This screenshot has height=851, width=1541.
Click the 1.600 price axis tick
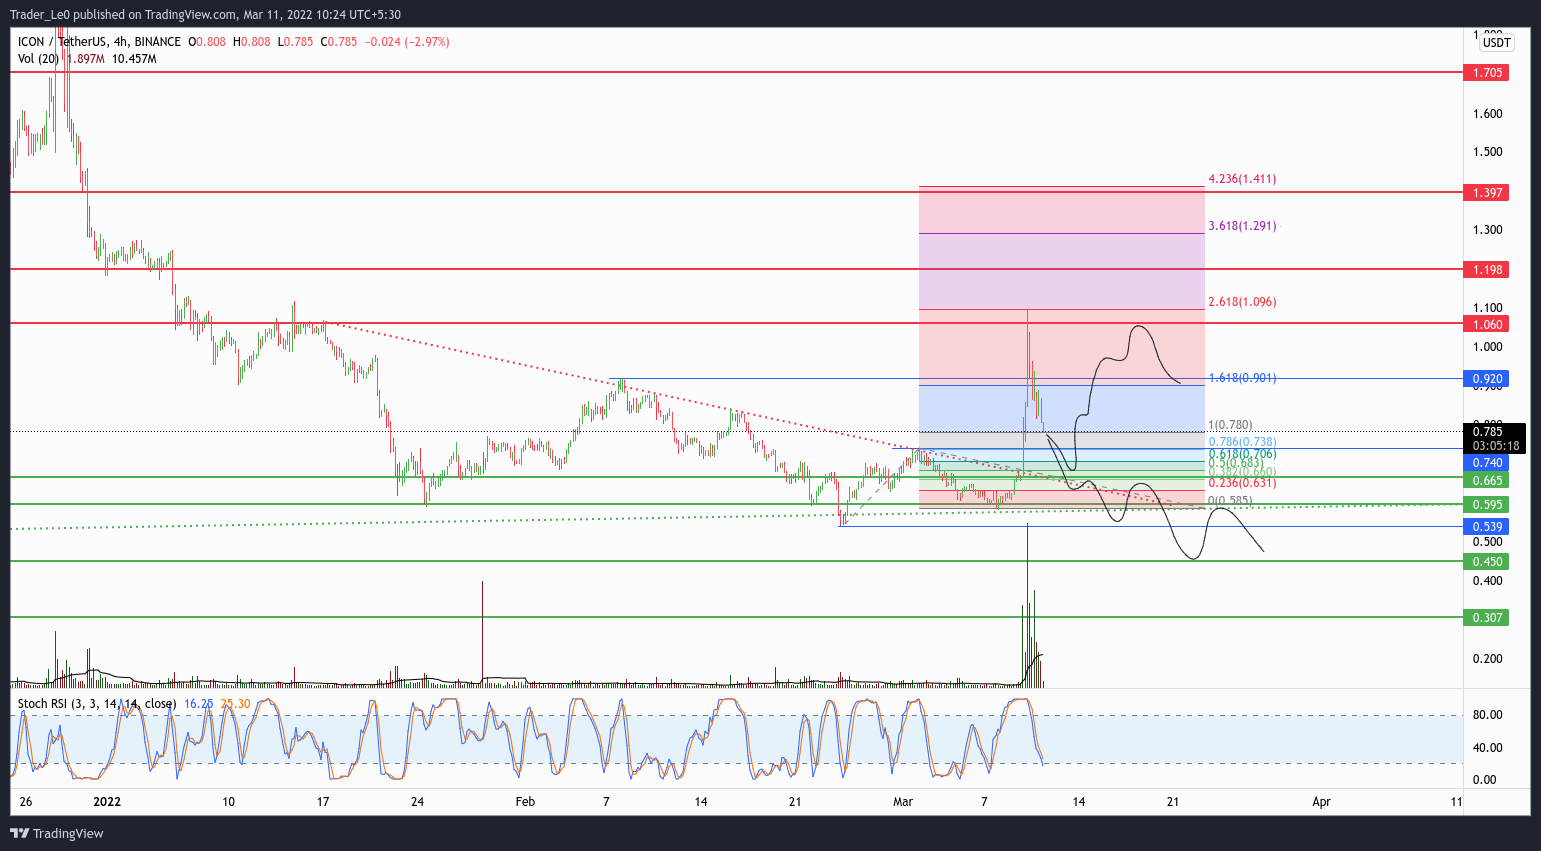tap(1487, 114)
